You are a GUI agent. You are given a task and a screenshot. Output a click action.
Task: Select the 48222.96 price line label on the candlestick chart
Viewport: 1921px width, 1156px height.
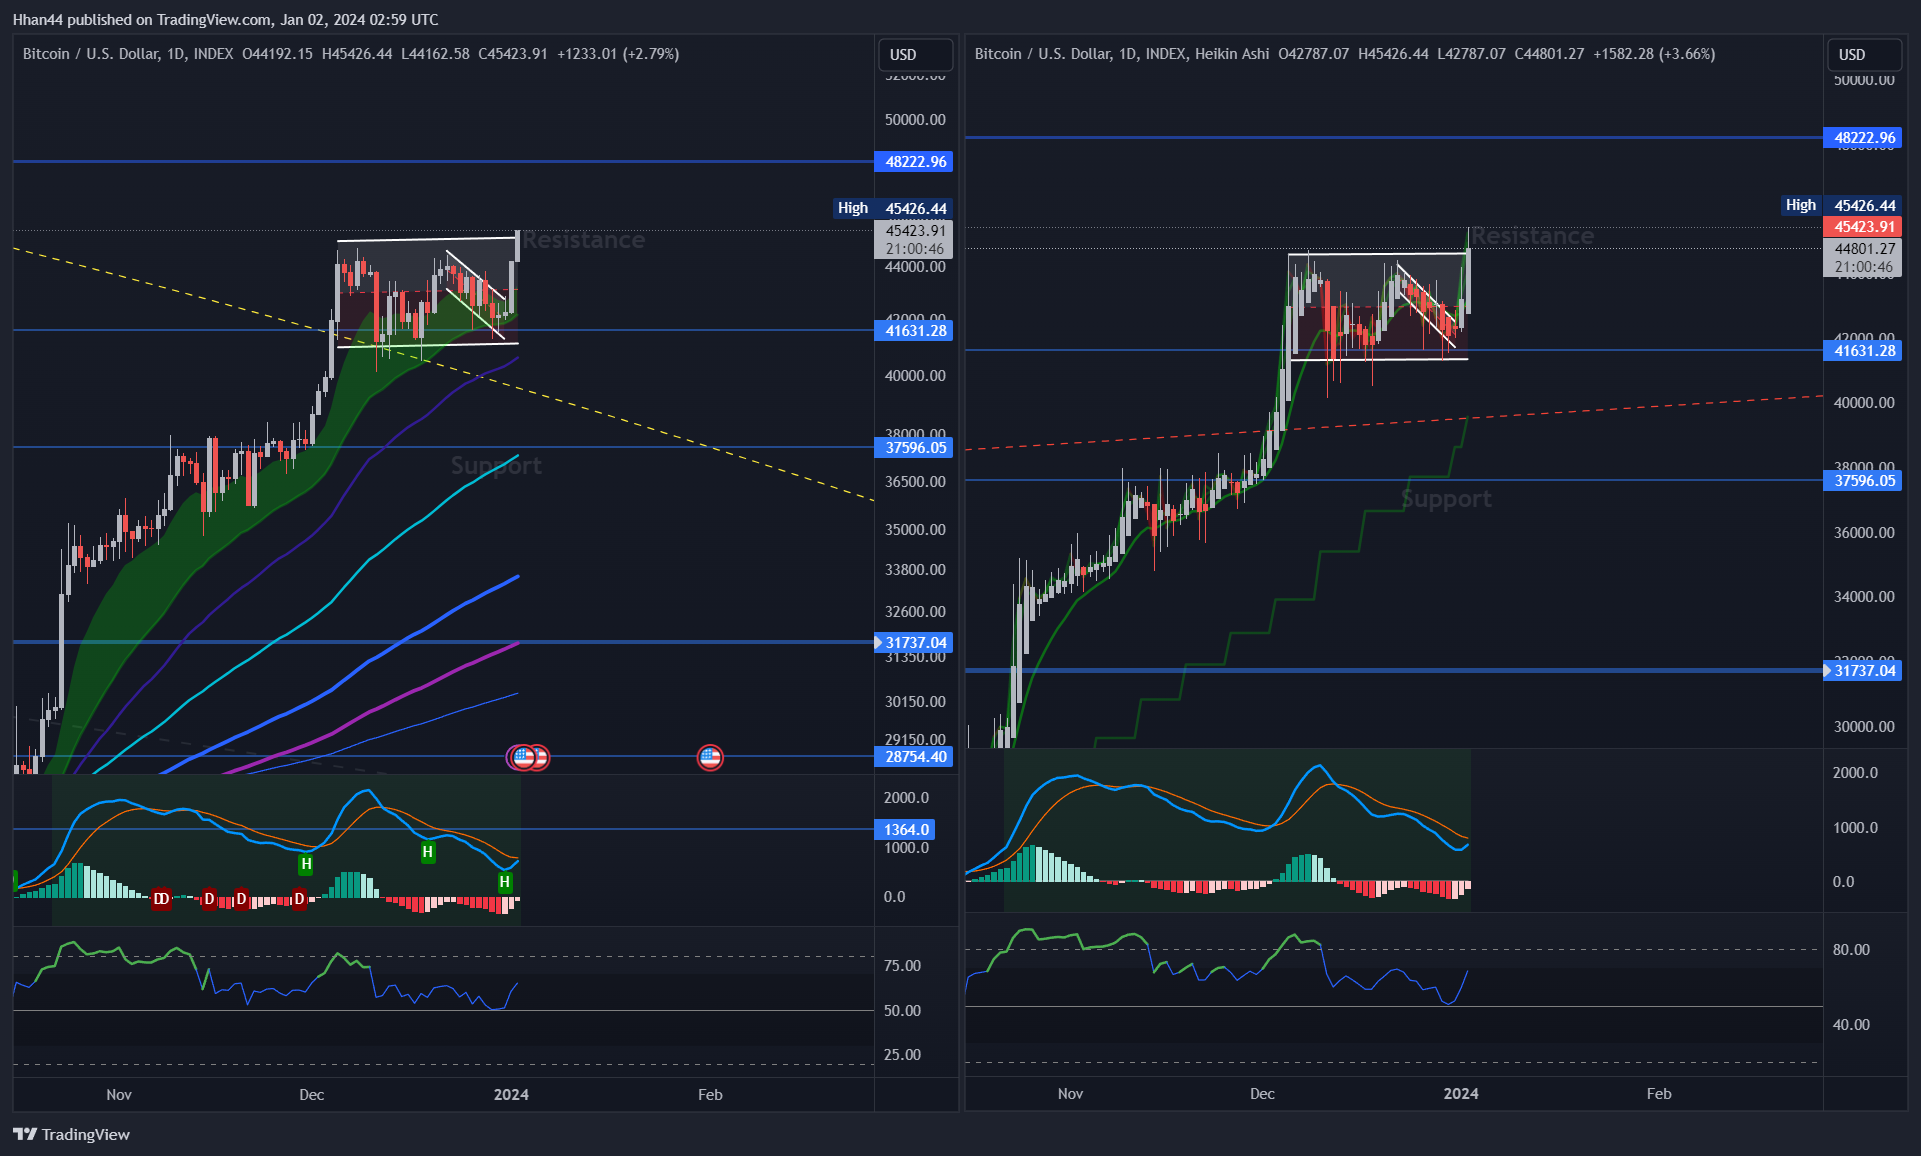(915, 162)
